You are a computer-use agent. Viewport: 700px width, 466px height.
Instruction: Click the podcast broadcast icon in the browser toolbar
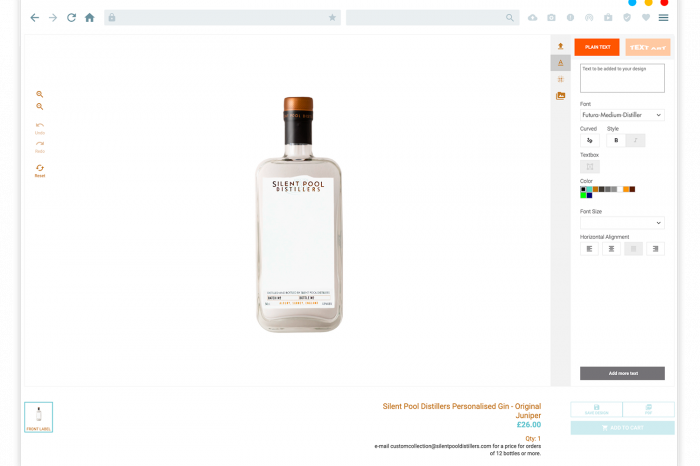point(589,18)
